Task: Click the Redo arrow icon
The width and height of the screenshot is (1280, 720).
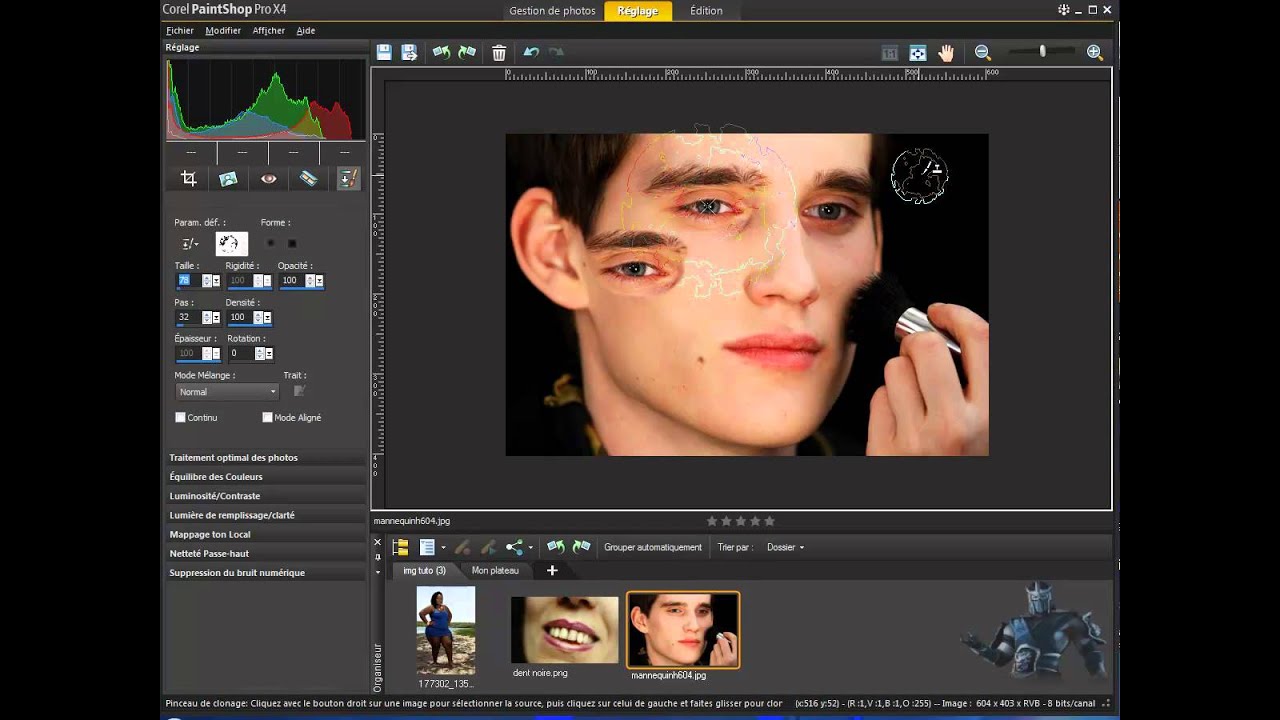Action: pos(557,52)
